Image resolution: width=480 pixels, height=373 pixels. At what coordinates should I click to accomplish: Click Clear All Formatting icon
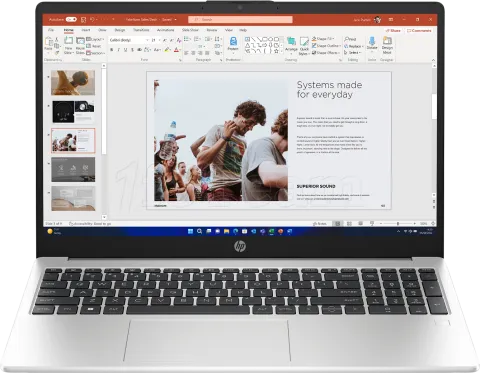[x=179, y=40]
